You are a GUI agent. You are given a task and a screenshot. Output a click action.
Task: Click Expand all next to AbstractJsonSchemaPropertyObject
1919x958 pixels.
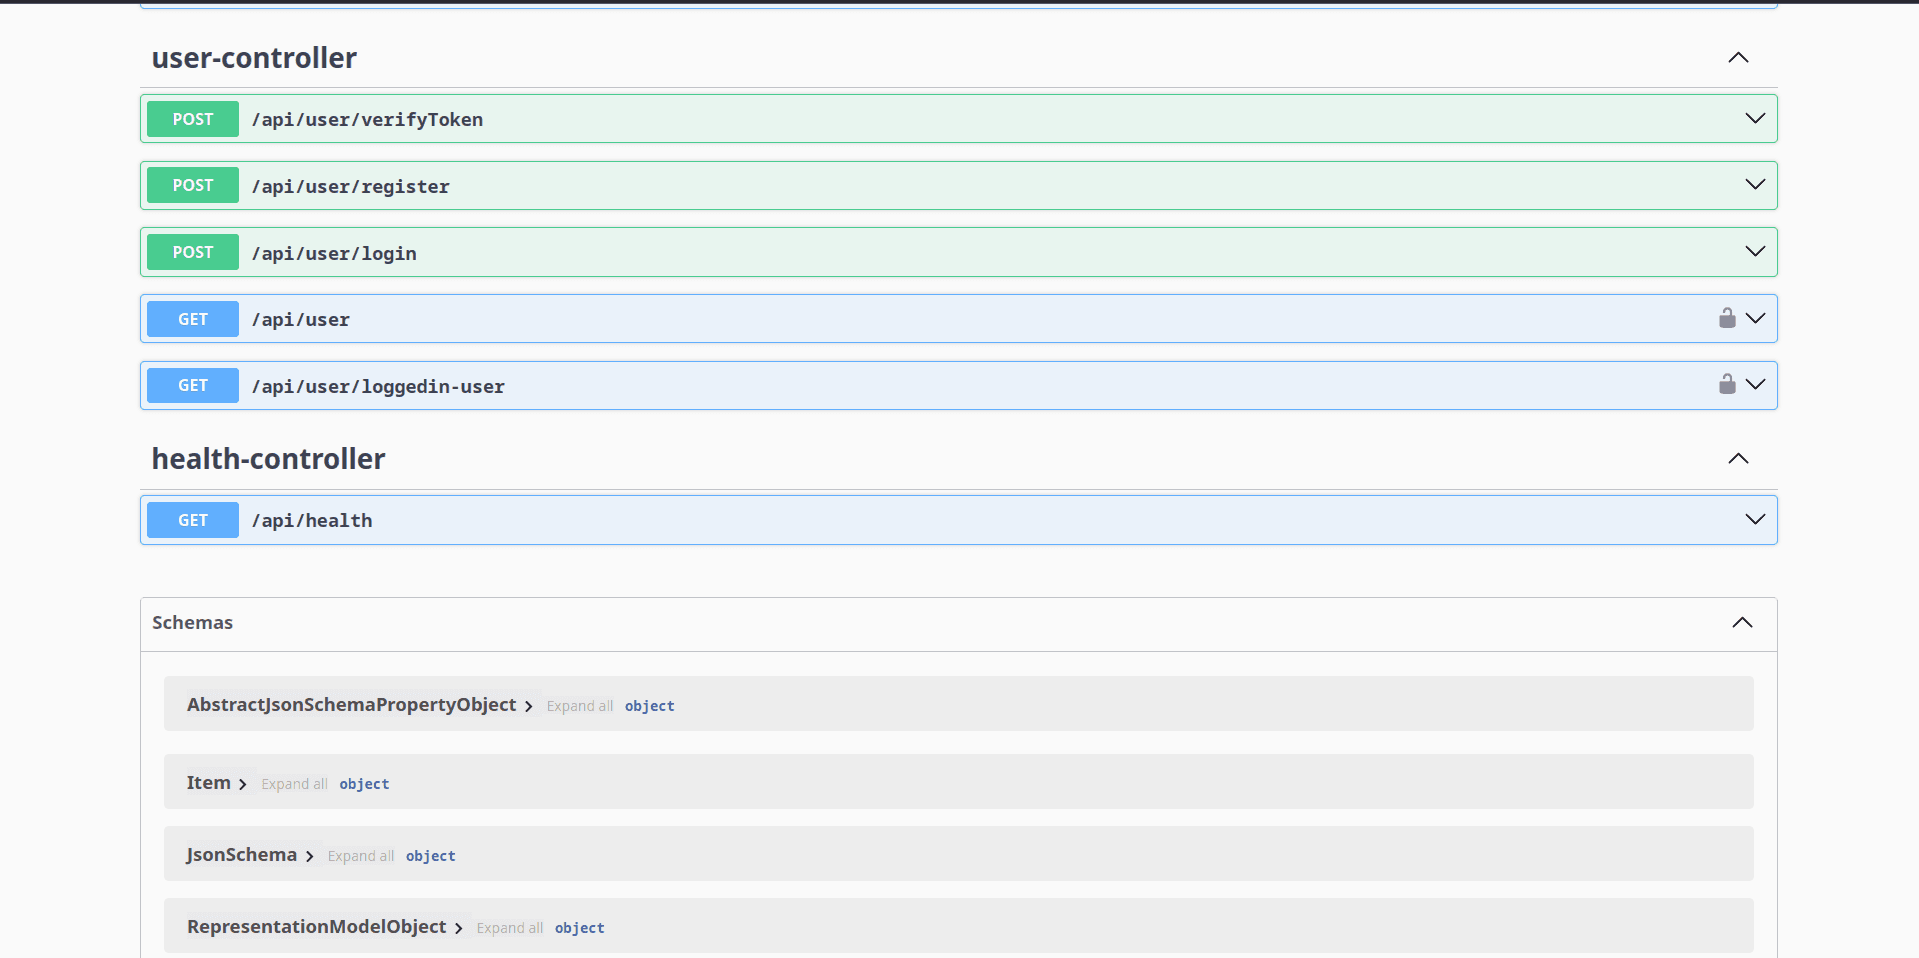[x=579, y=706]
